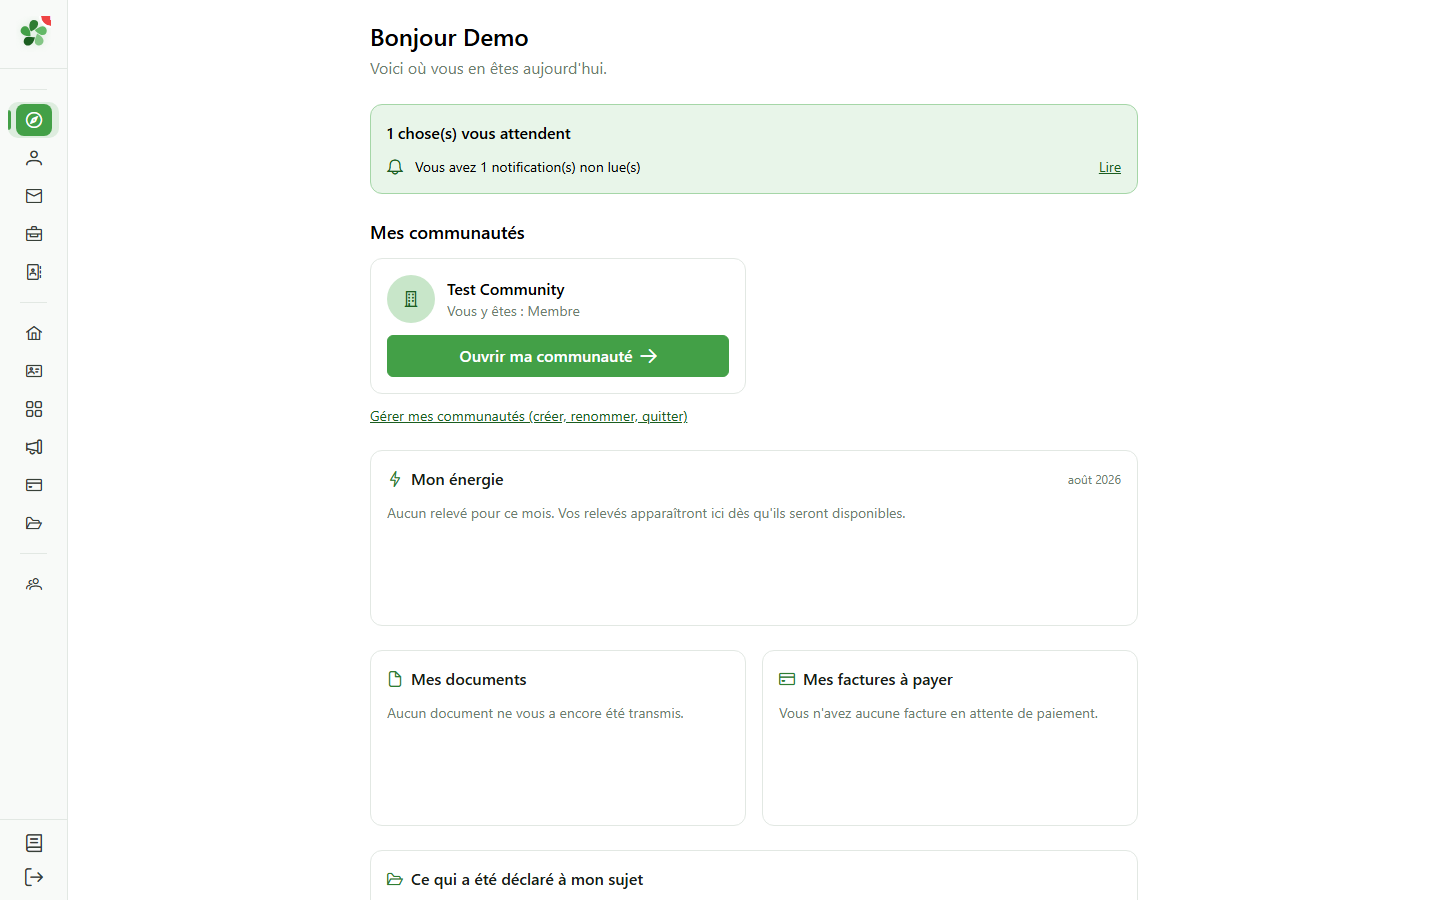The height and width of the screenshot is (900, 1440).
Task: Open the credit card billing icon in sidebar
Action: point(34,485)
